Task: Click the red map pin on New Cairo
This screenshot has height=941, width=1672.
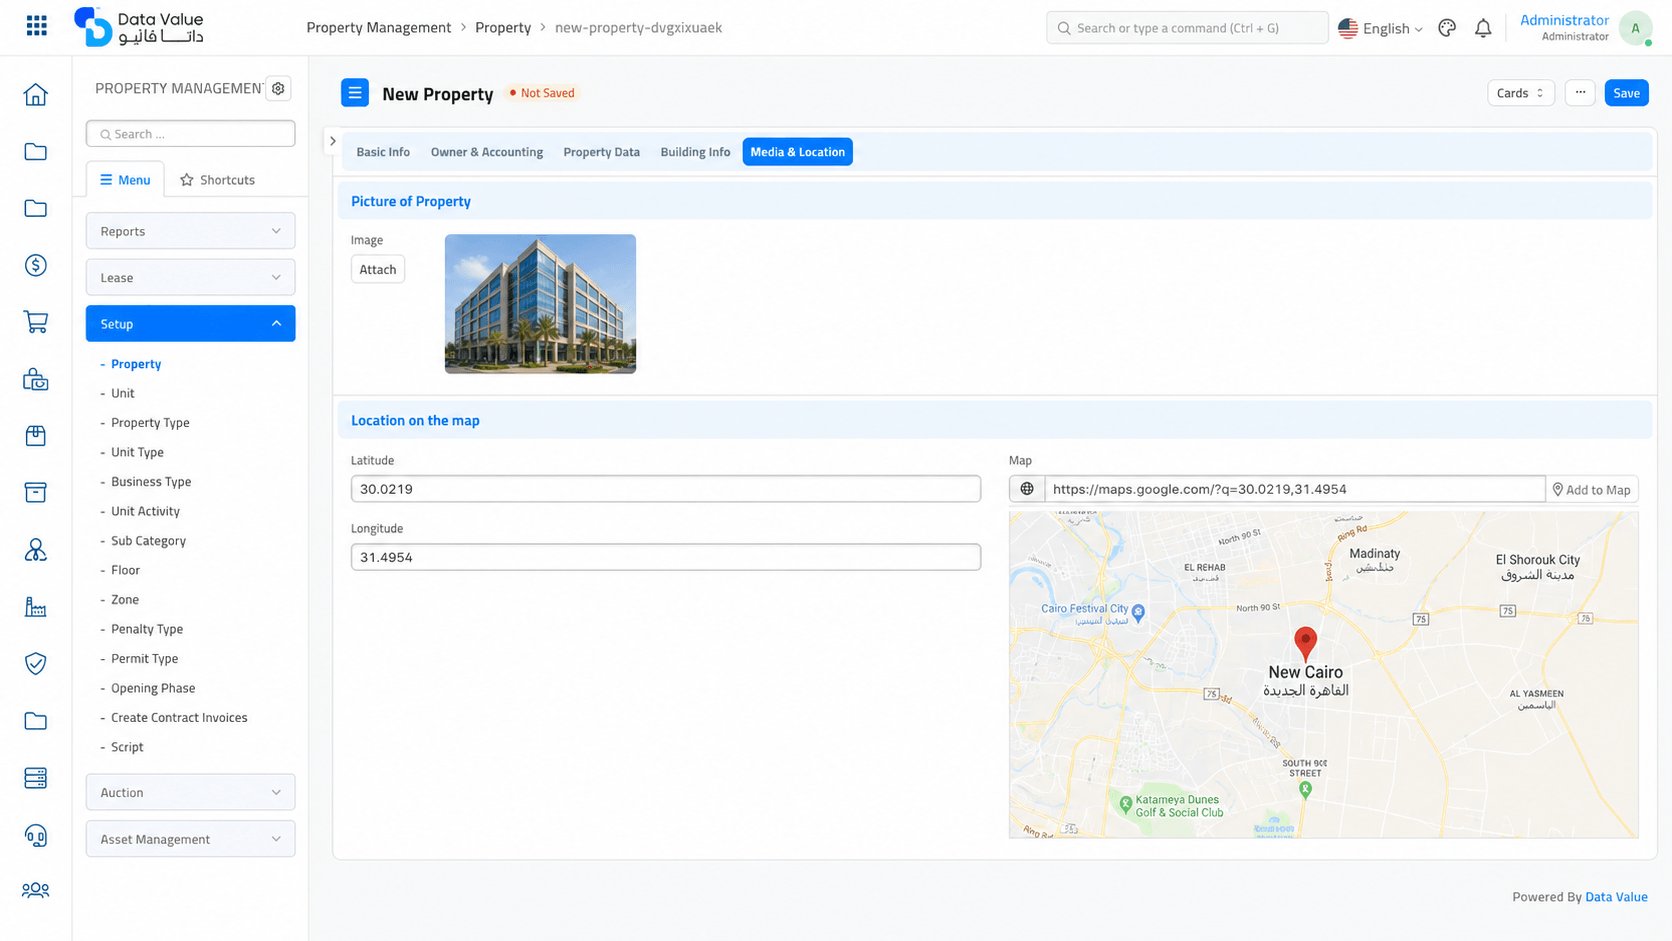Action: (x=1305, y=643)
